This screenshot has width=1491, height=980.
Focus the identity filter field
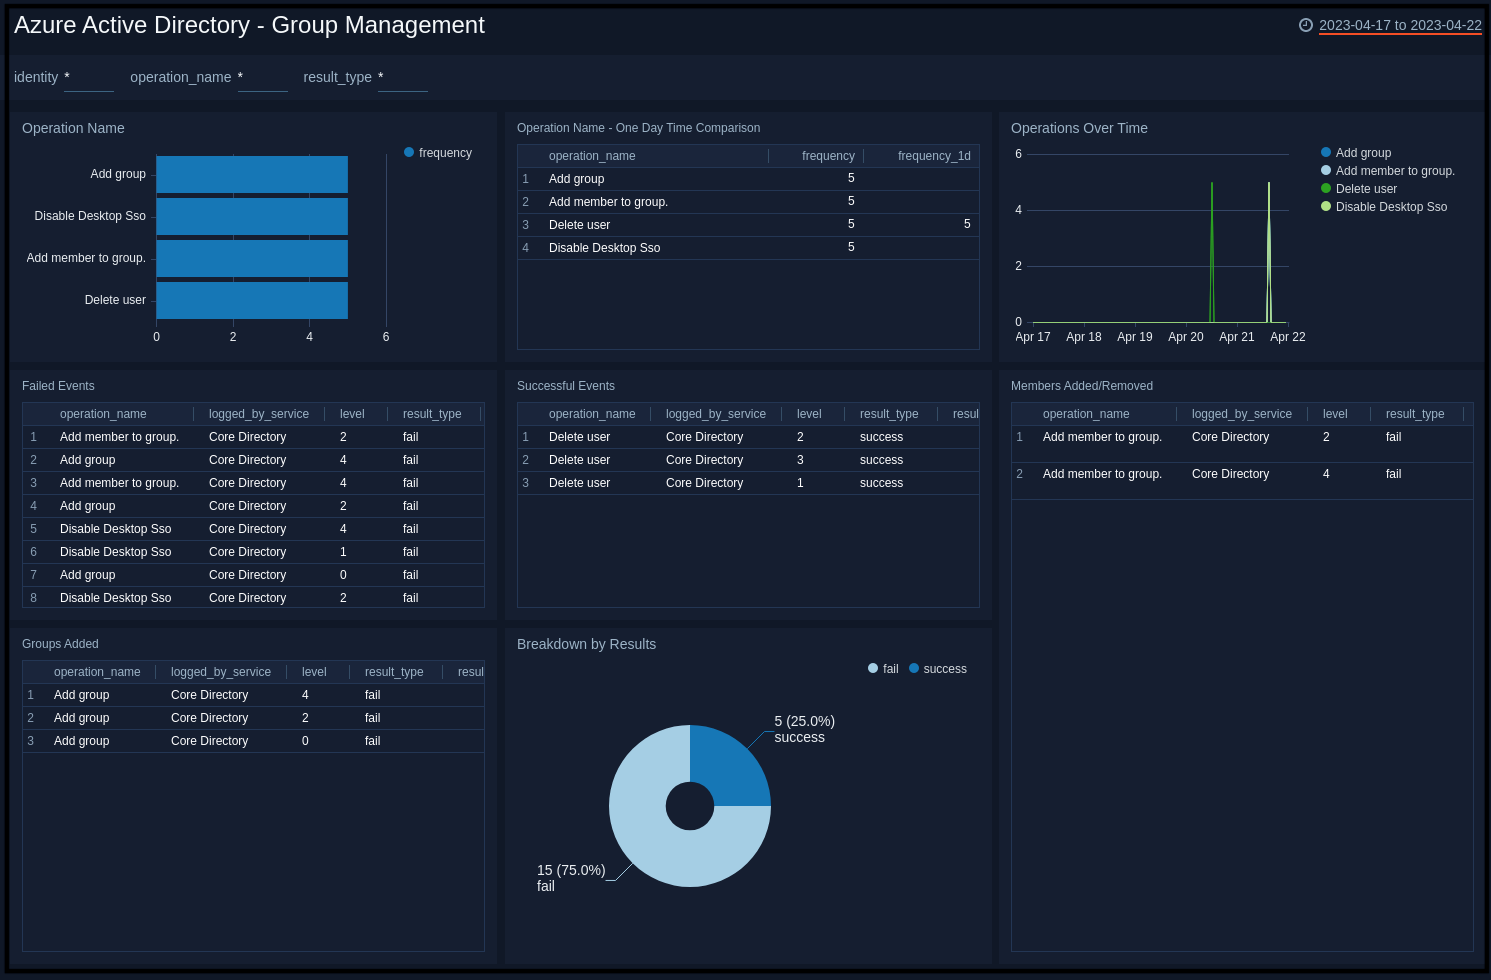pyautogui.click(x=89, y=77)
